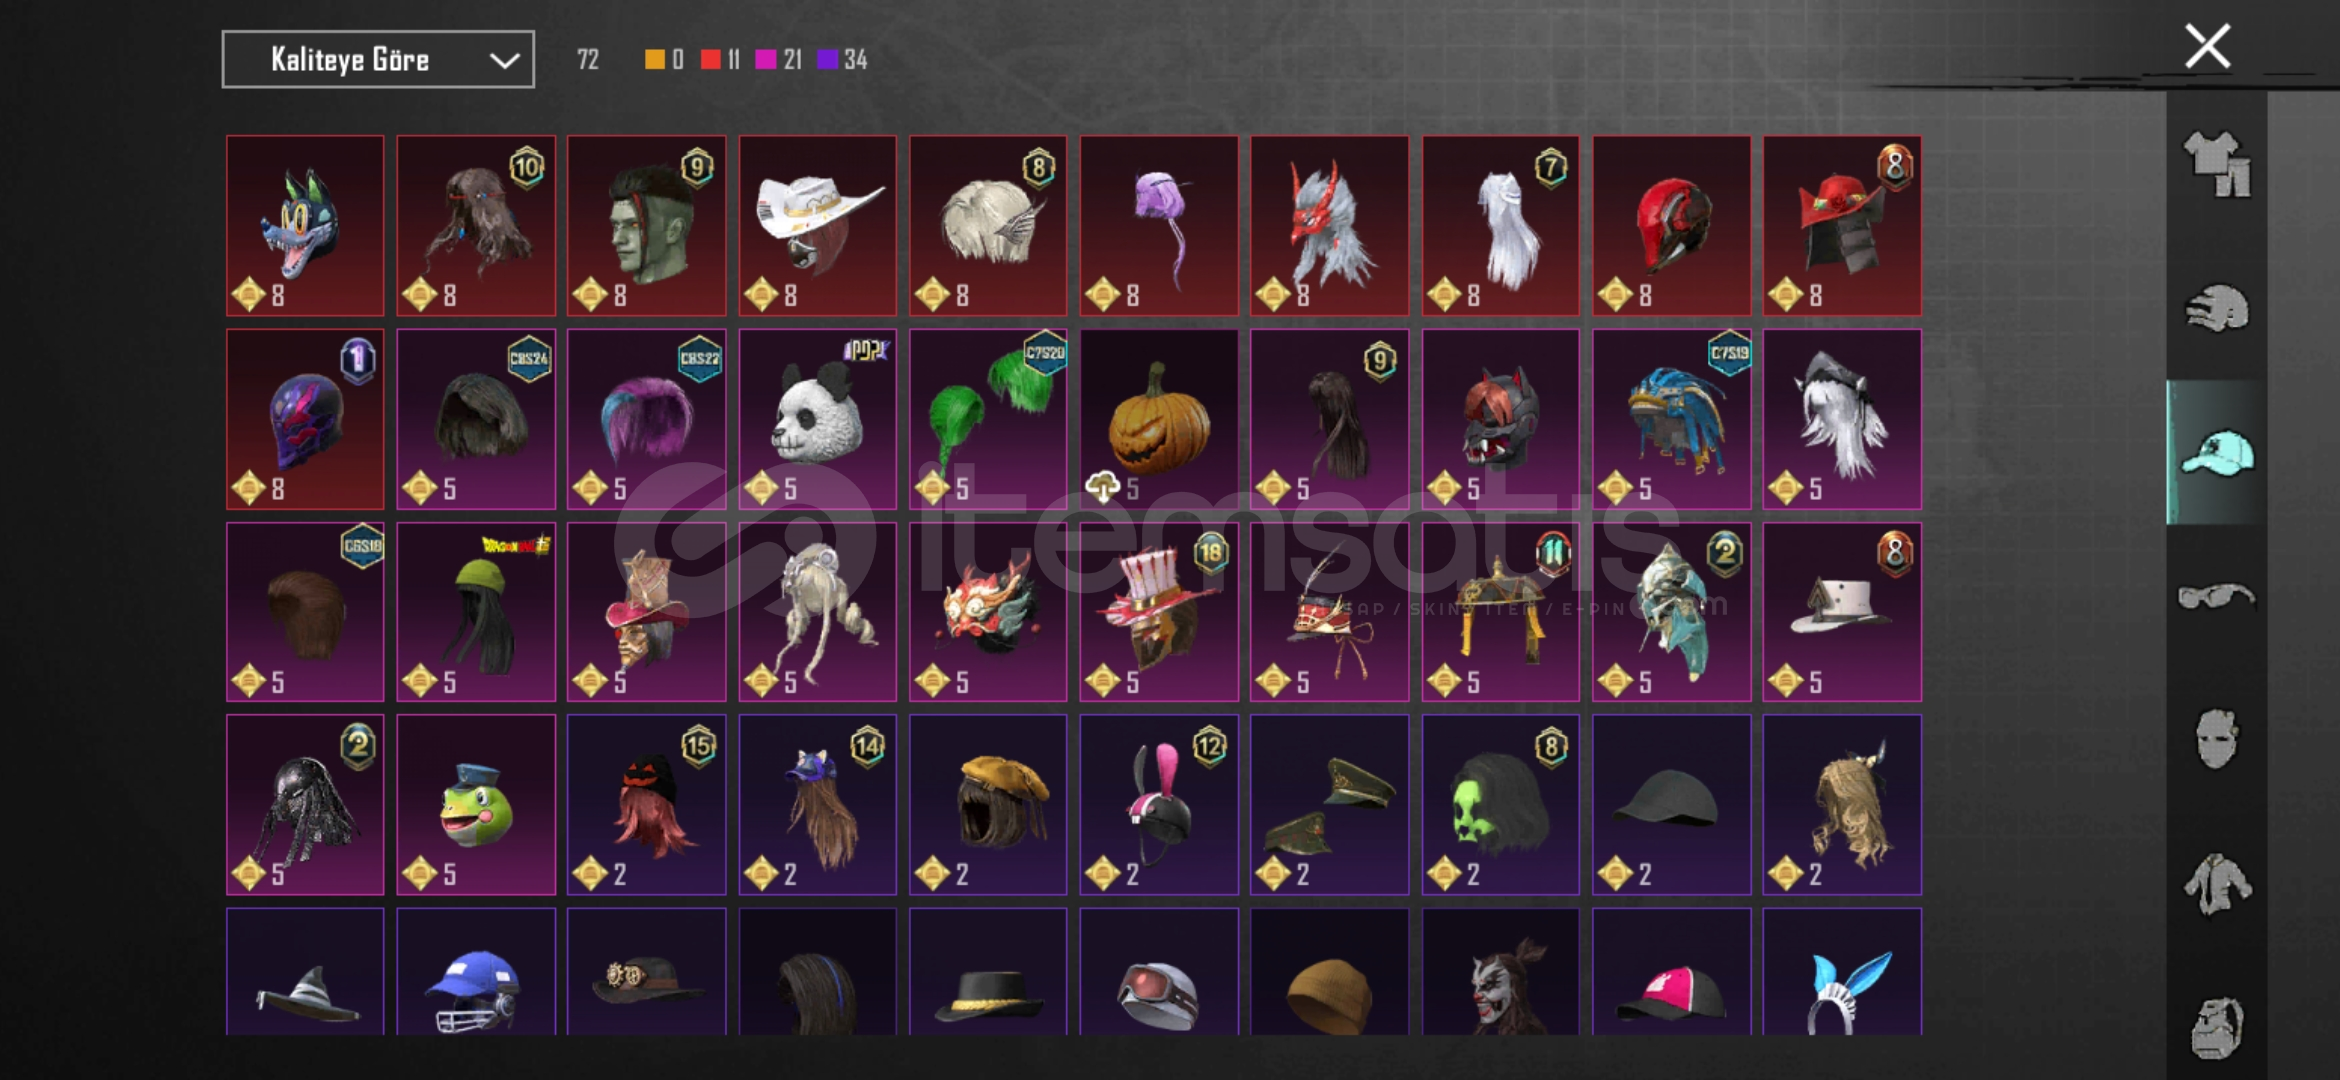
Task: Select the panda head item
Action: click(817, 419)
